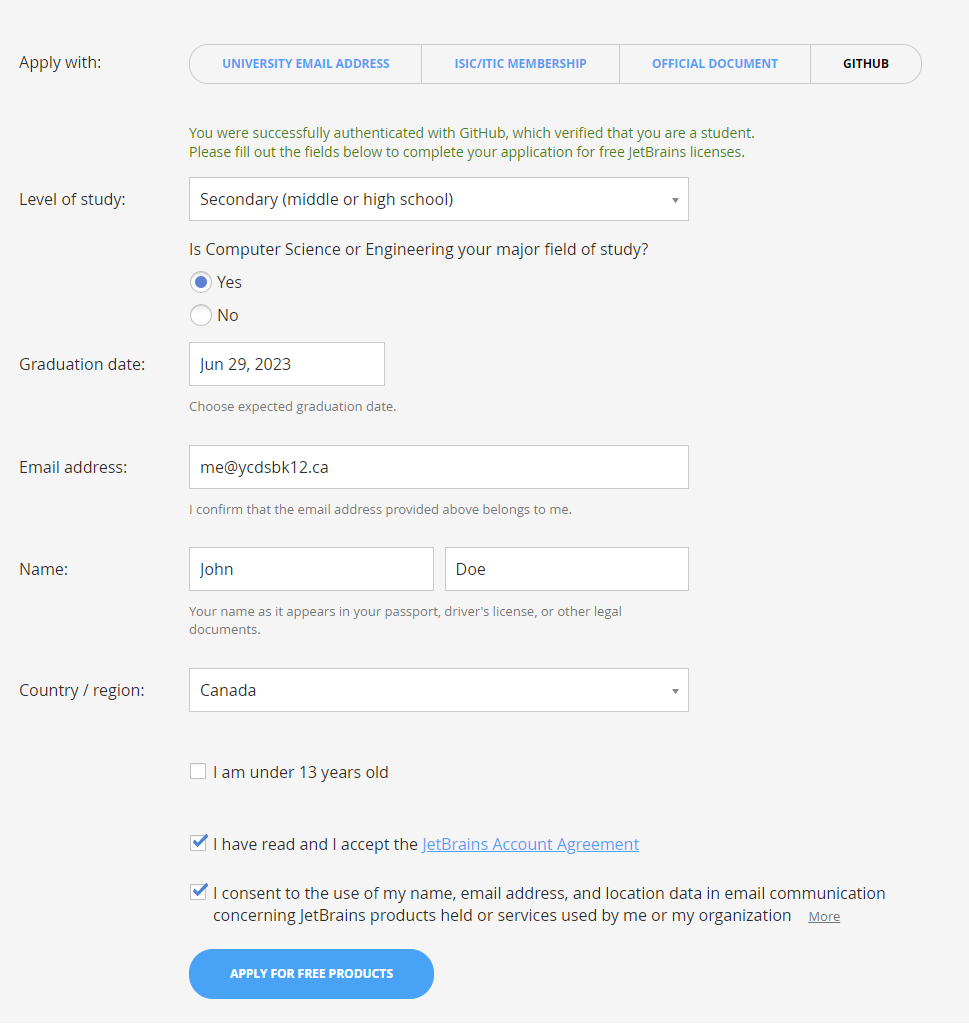Expand the Country / region selector
The width and height of the screenshot is (969, 1031).
pyautogui.click(x=438, y=690)
